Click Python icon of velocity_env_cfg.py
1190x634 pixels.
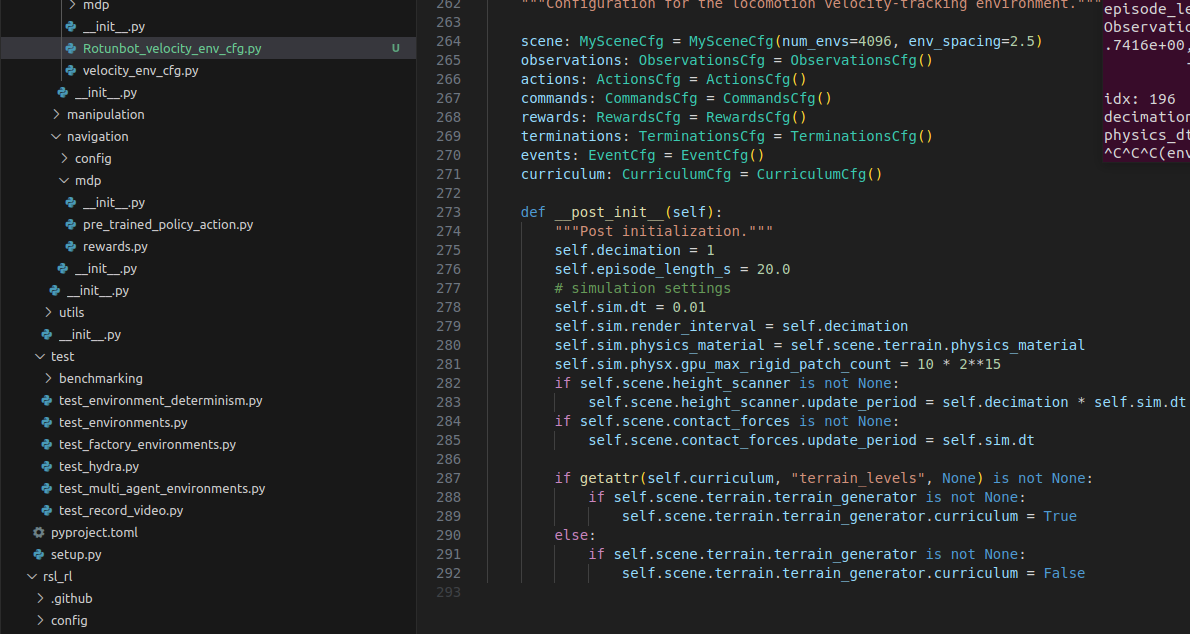(x=71, y=70)
